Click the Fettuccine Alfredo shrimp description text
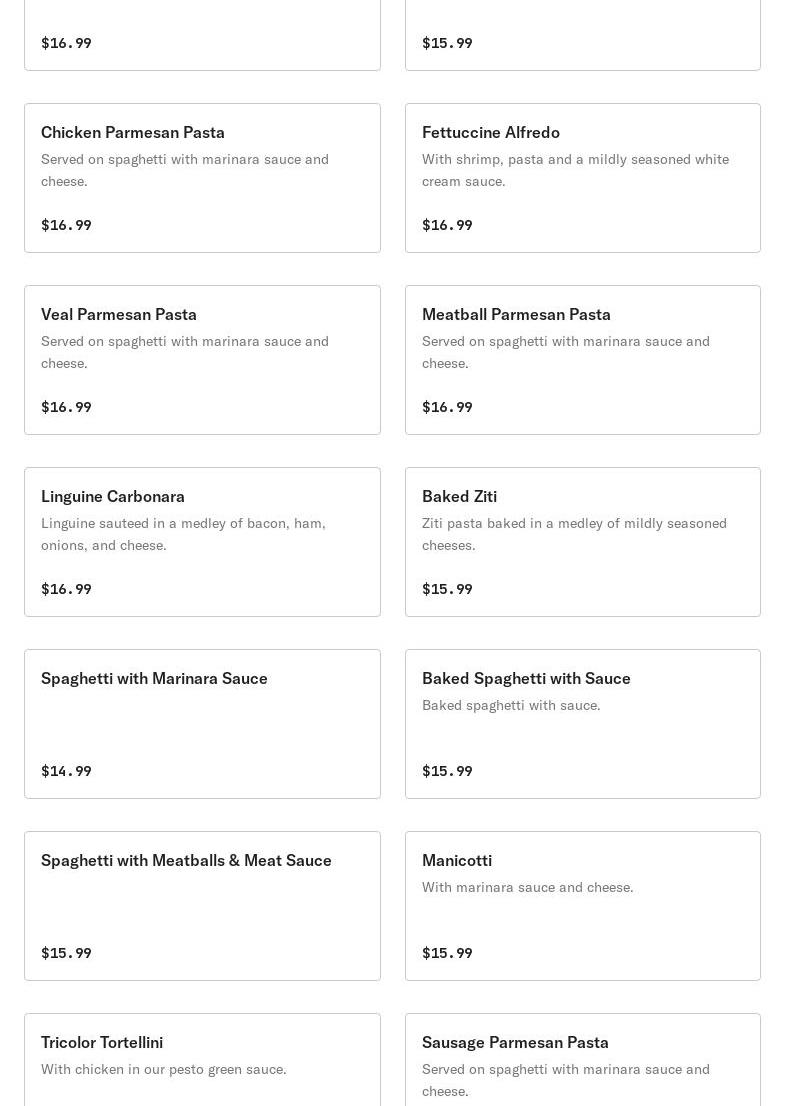The width and height of the screenshot is (785, 1106). click(575, 170)
